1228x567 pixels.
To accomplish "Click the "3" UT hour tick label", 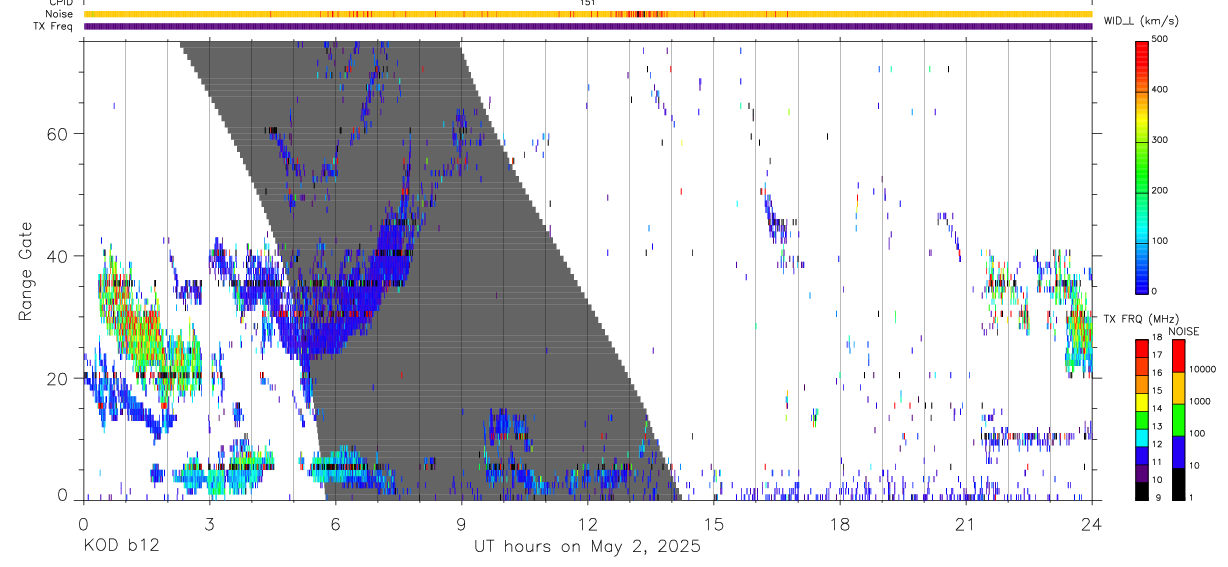I will point(209,523).
